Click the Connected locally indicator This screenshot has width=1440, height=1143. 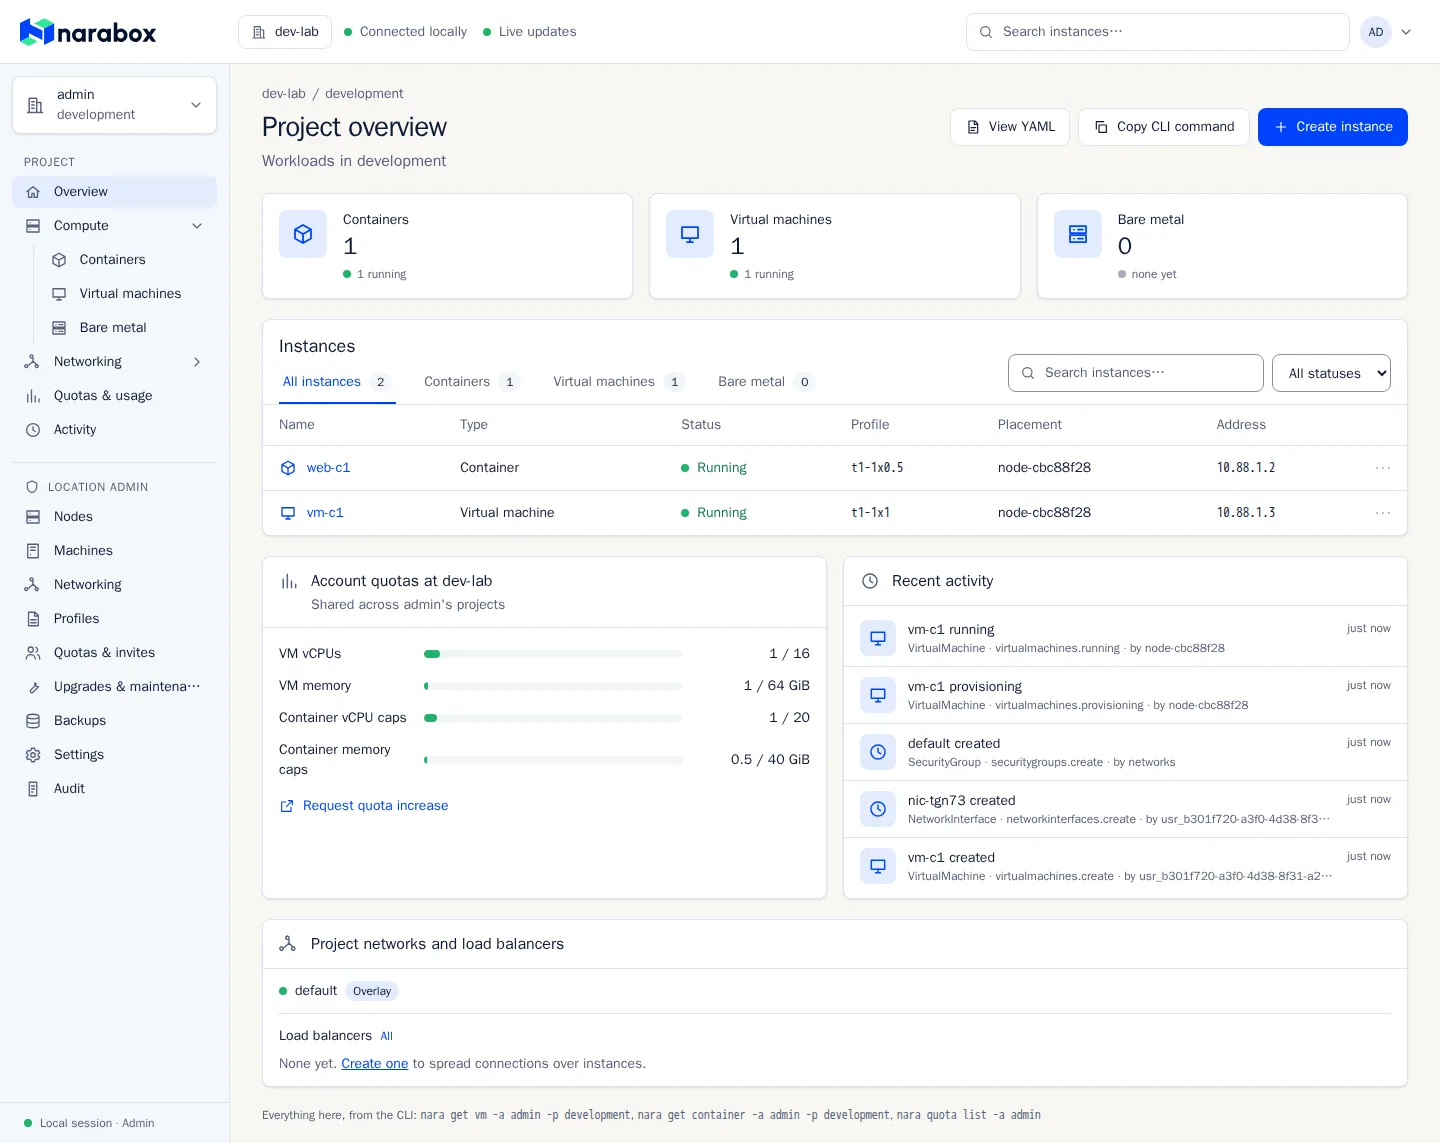pos(406,32)
